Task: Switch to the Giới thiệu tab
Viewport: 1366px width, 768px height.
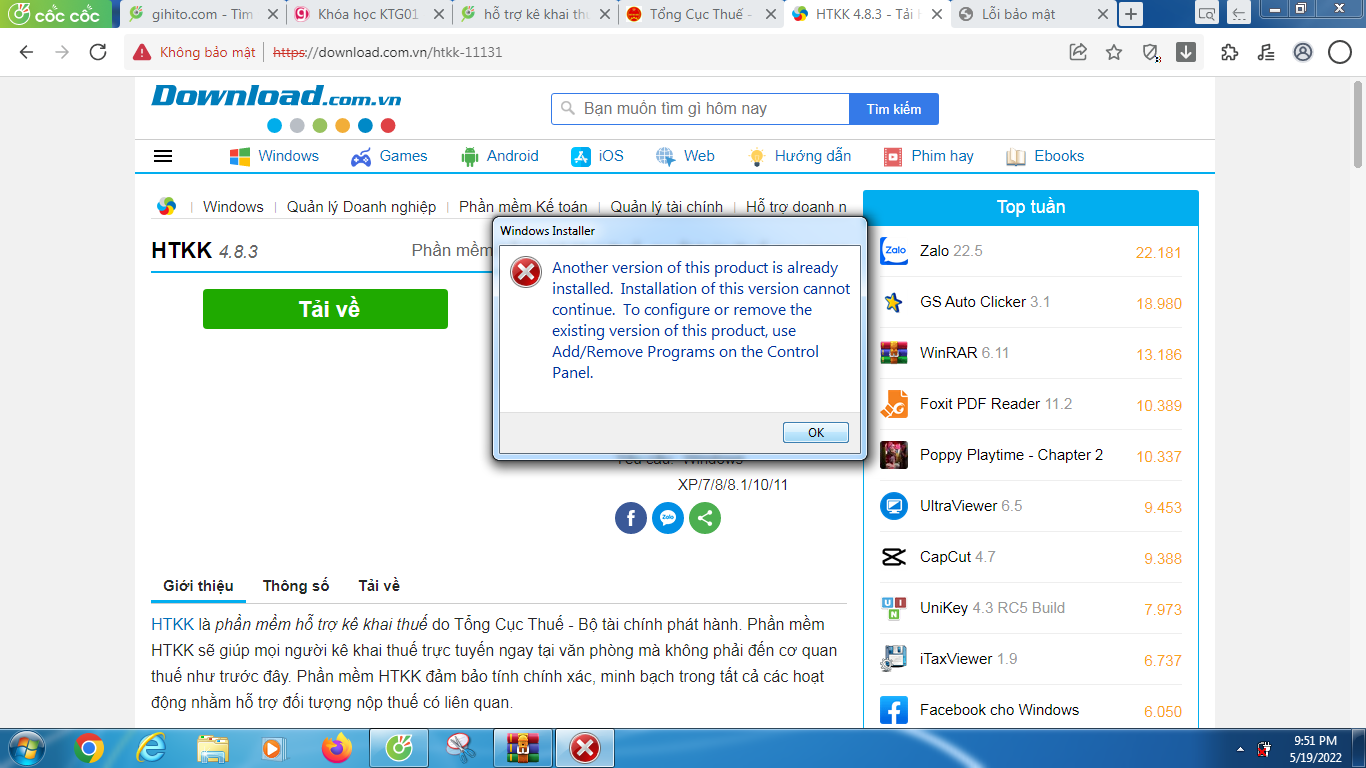Action: tap(198, 586)
